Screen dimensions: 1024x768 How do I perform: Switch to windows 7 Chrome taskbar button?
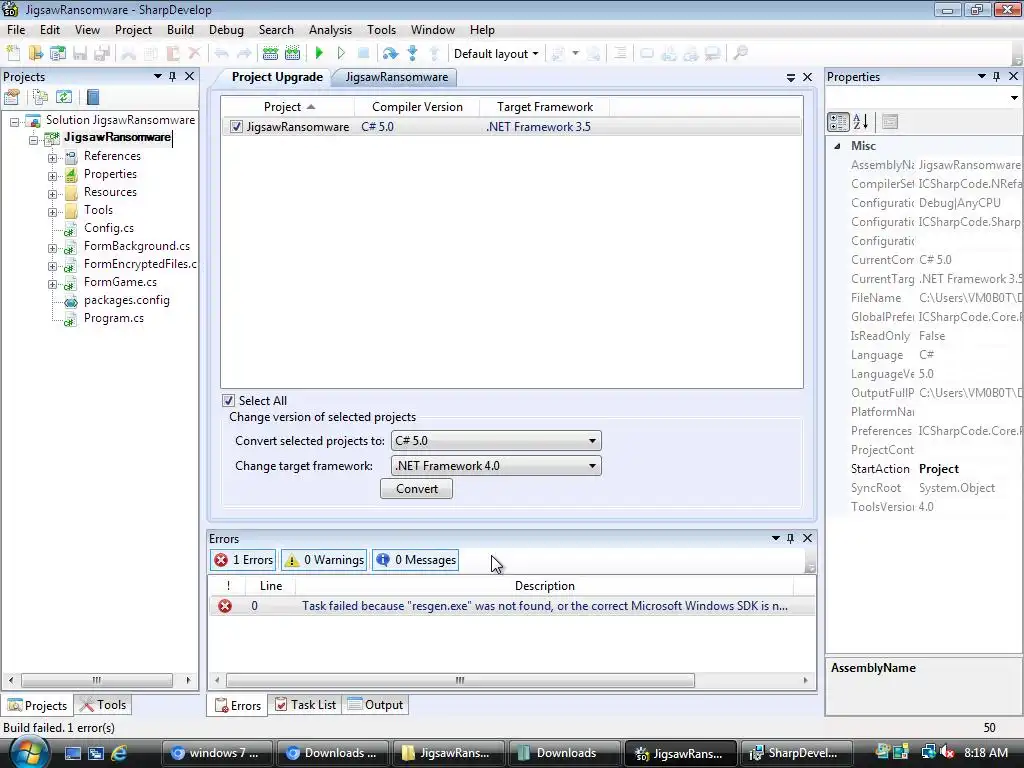point(216,753)
